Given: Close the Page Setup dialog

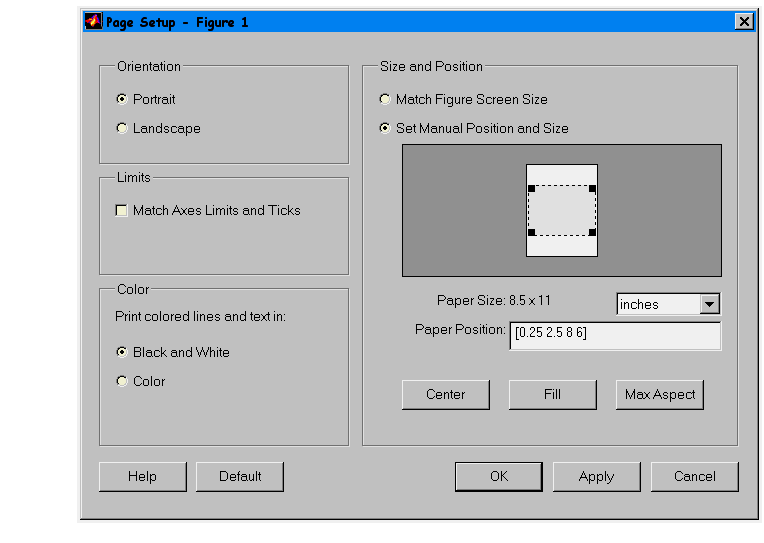Looking at the screenshot, I should 744,21.
